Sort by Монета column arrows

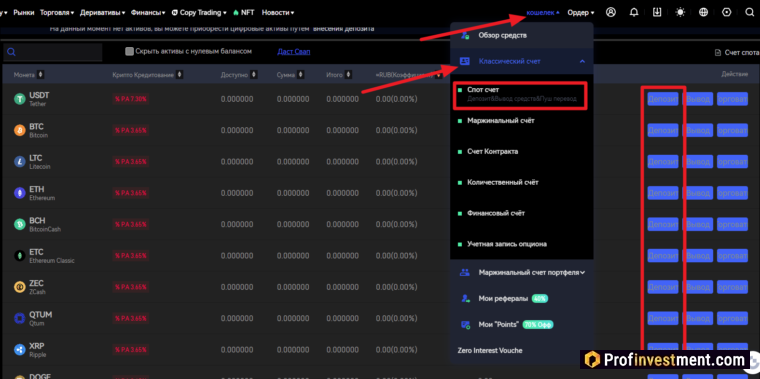(41, 75)
